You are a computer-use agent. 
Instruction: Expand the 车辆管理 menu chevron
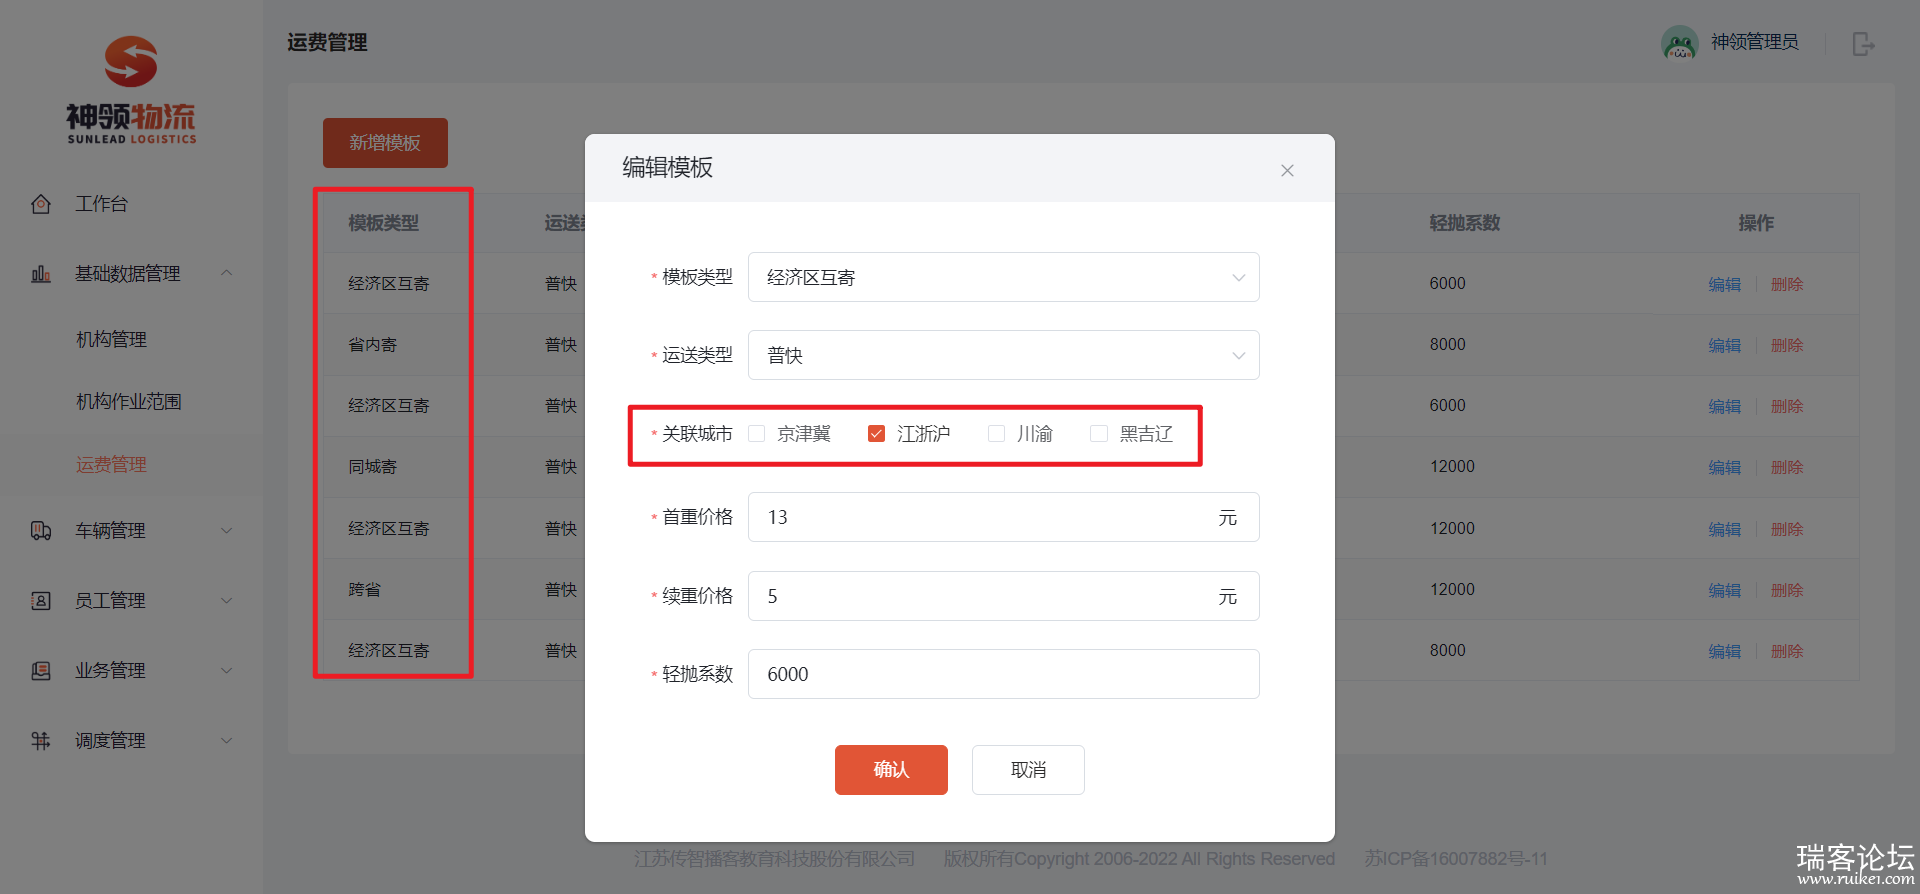point(227,531)
